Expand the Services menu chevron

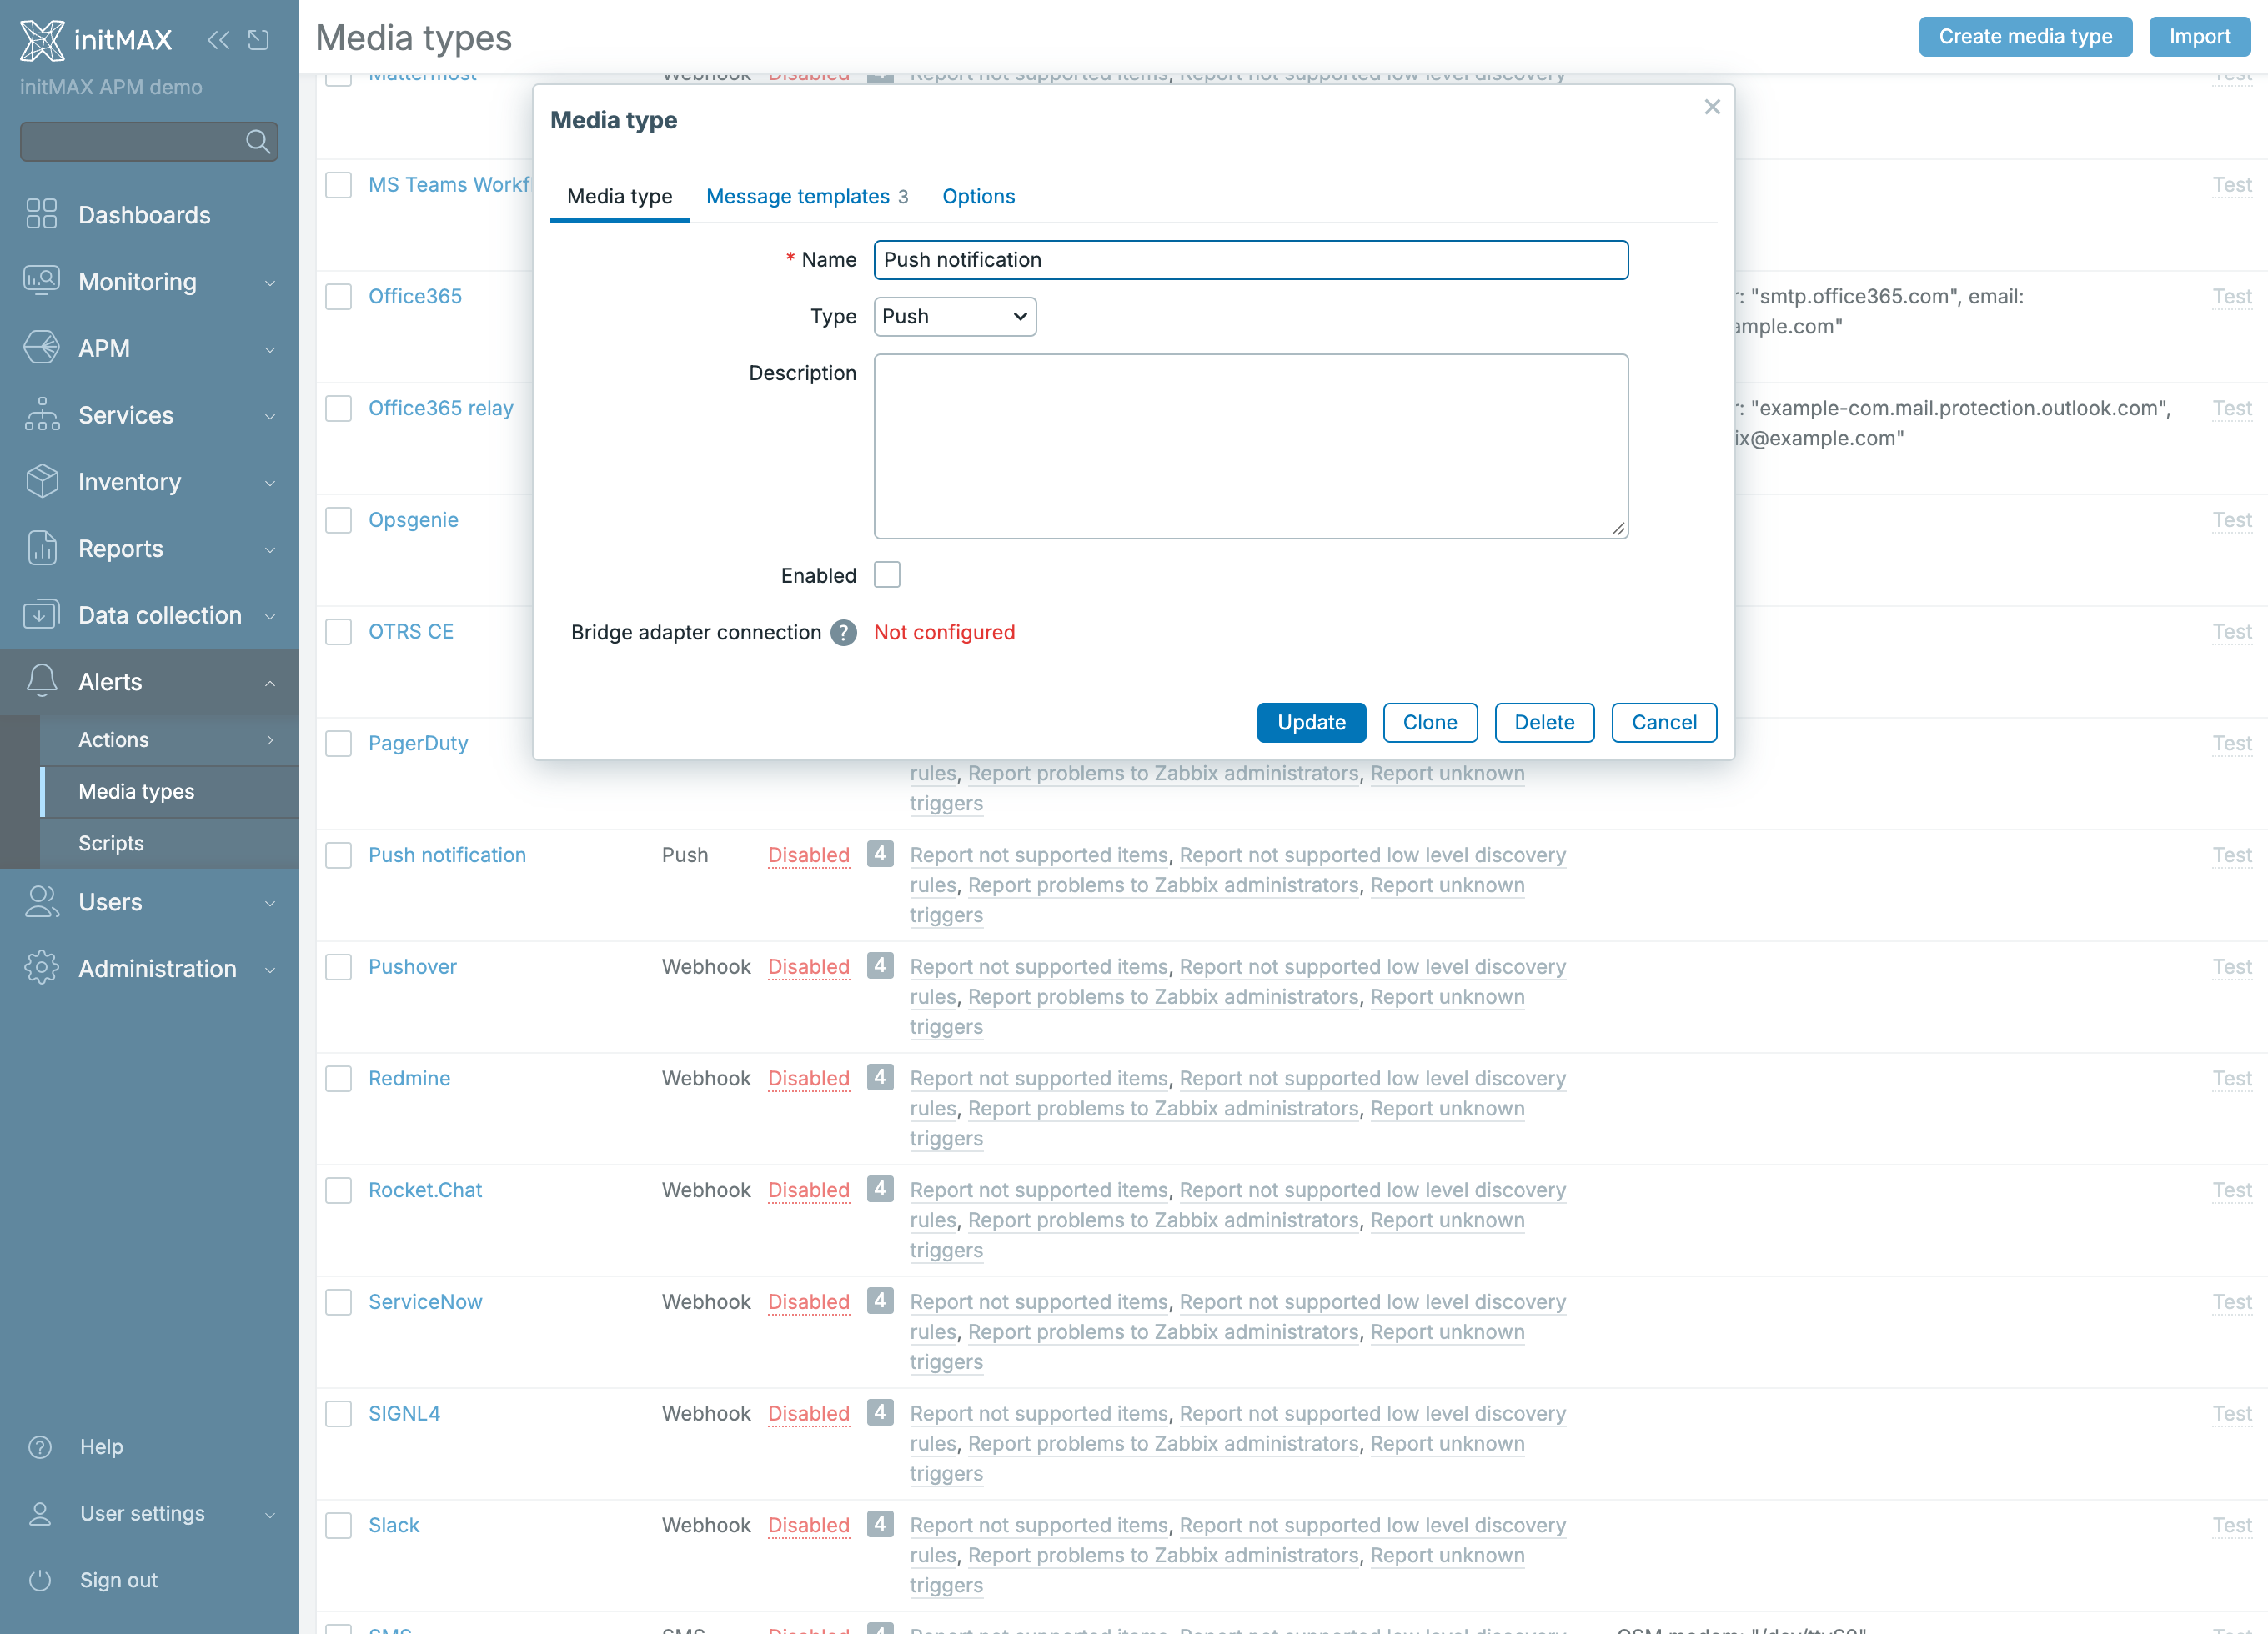pyautogui.click(x=270, y=415)
